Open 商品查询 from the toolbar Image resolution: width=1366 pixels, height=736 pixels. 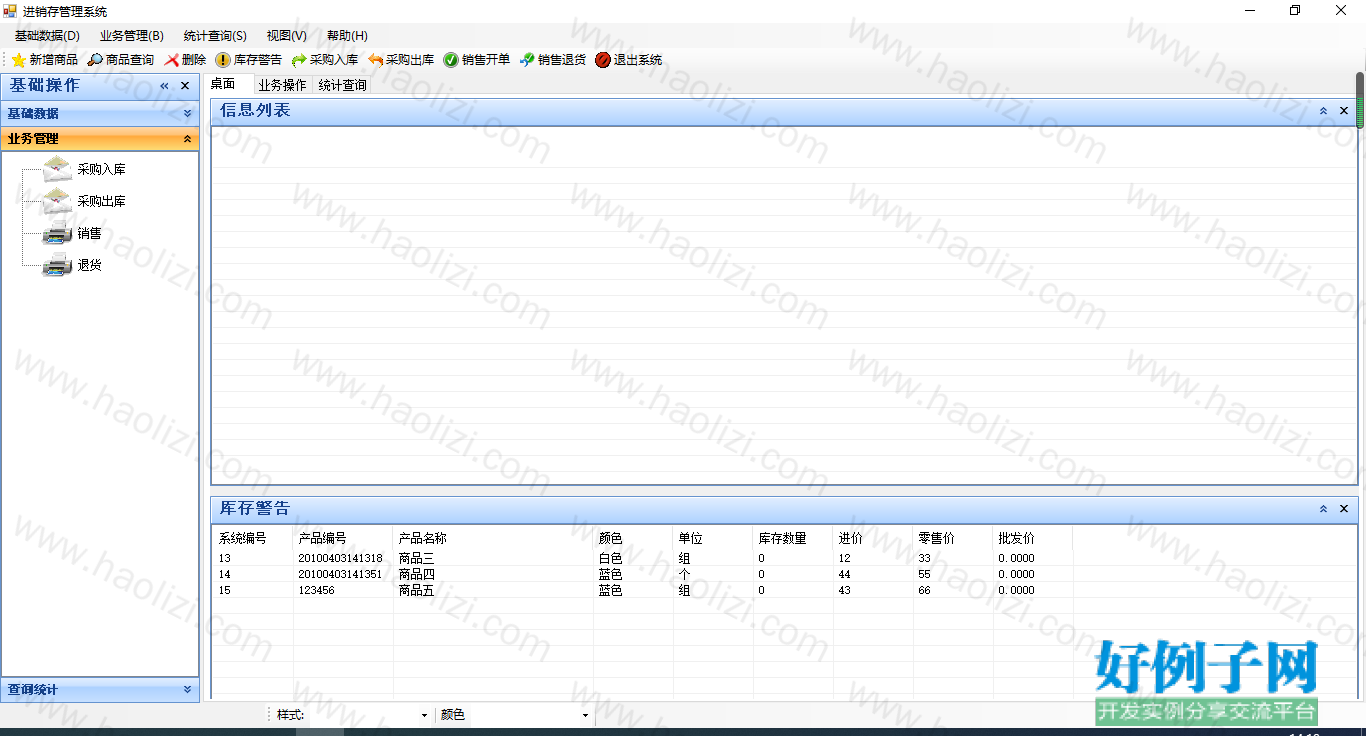pyautogui.click(x=120, y=60)
